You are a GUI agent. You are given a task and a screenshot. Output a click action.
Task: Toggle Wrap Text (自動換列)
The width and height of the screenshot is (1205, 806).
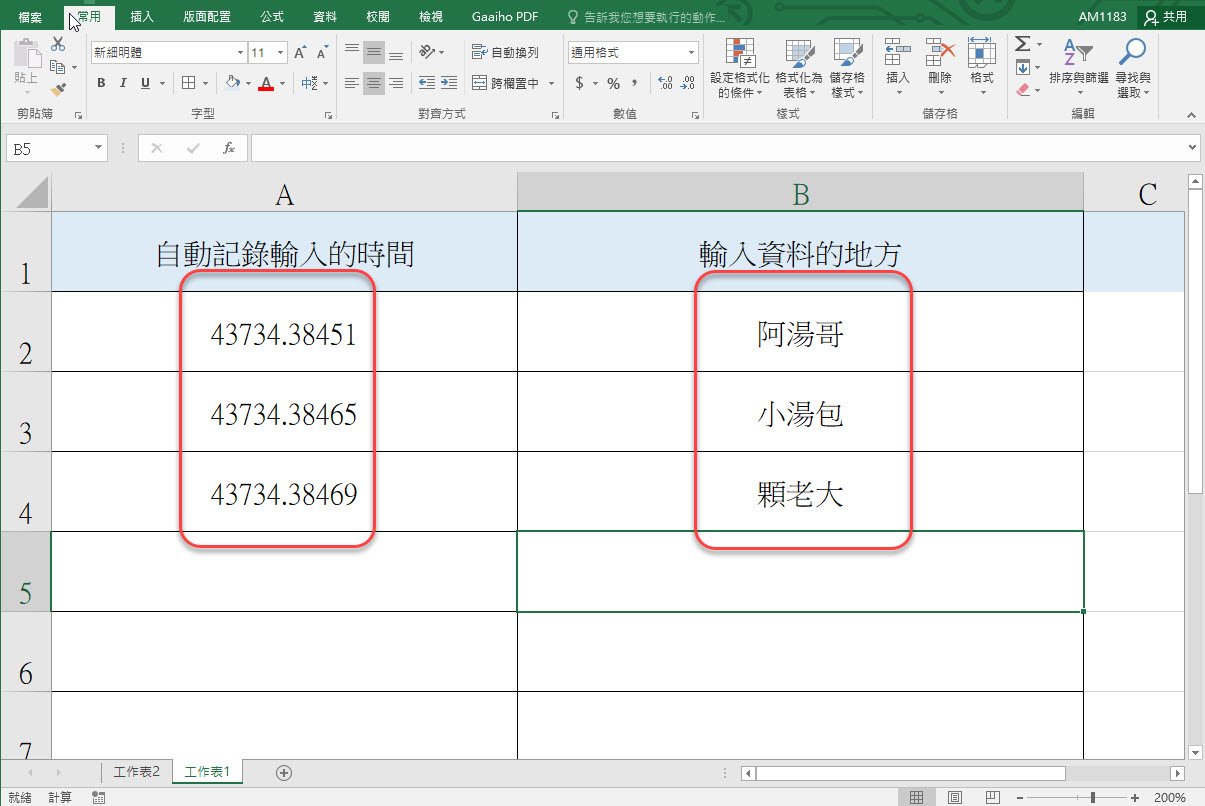(x=505, y=53)
